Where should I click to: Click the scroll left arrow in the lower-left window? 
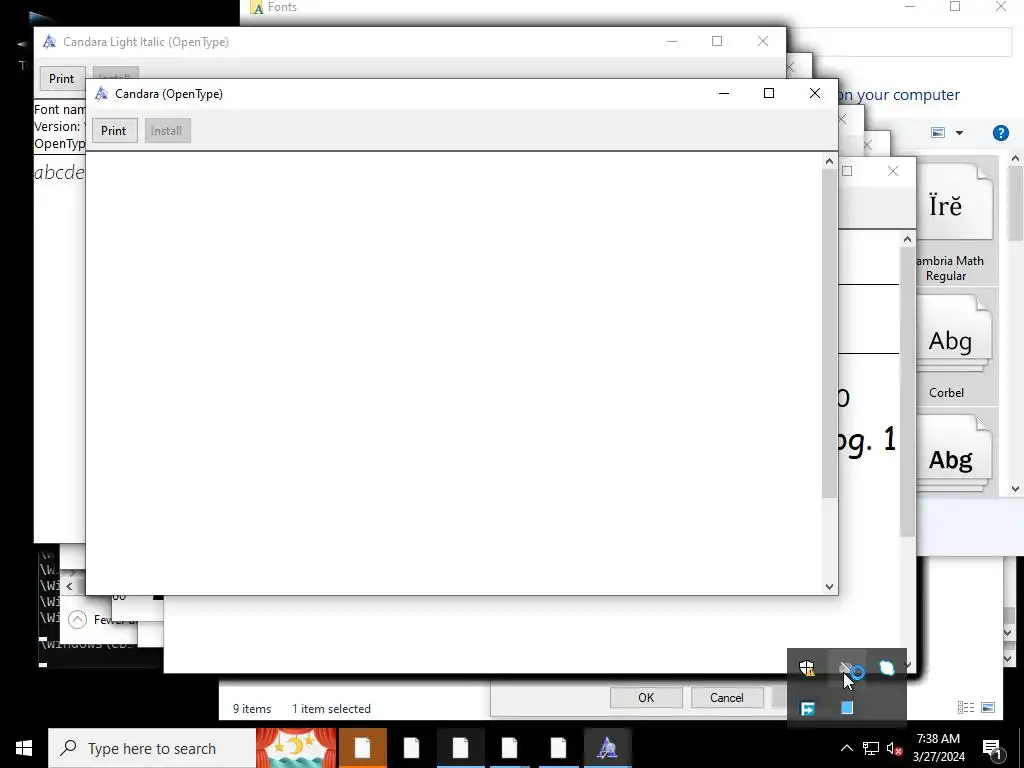69,586
